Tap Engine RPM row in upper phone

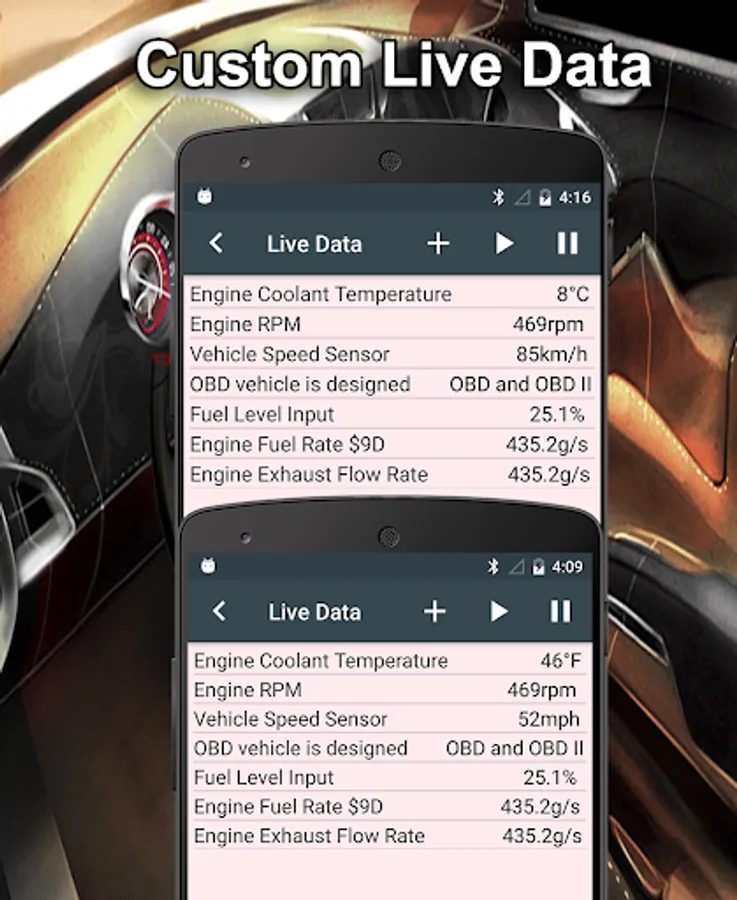coord(391,324)
